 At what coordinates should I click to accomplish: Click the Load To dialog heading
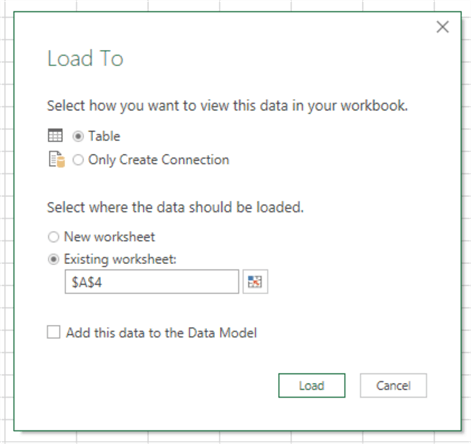tap(85, 59)
